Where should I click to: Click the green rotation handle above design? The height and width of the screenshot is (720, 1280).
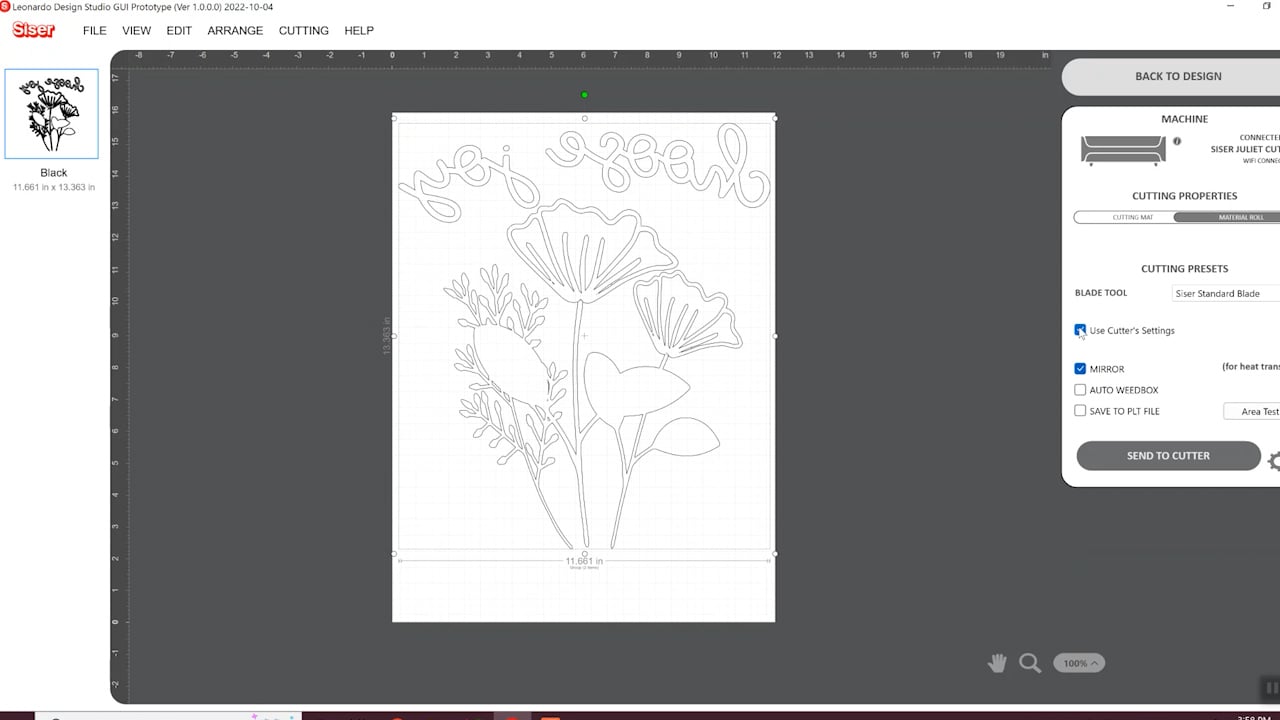[584, 95]
